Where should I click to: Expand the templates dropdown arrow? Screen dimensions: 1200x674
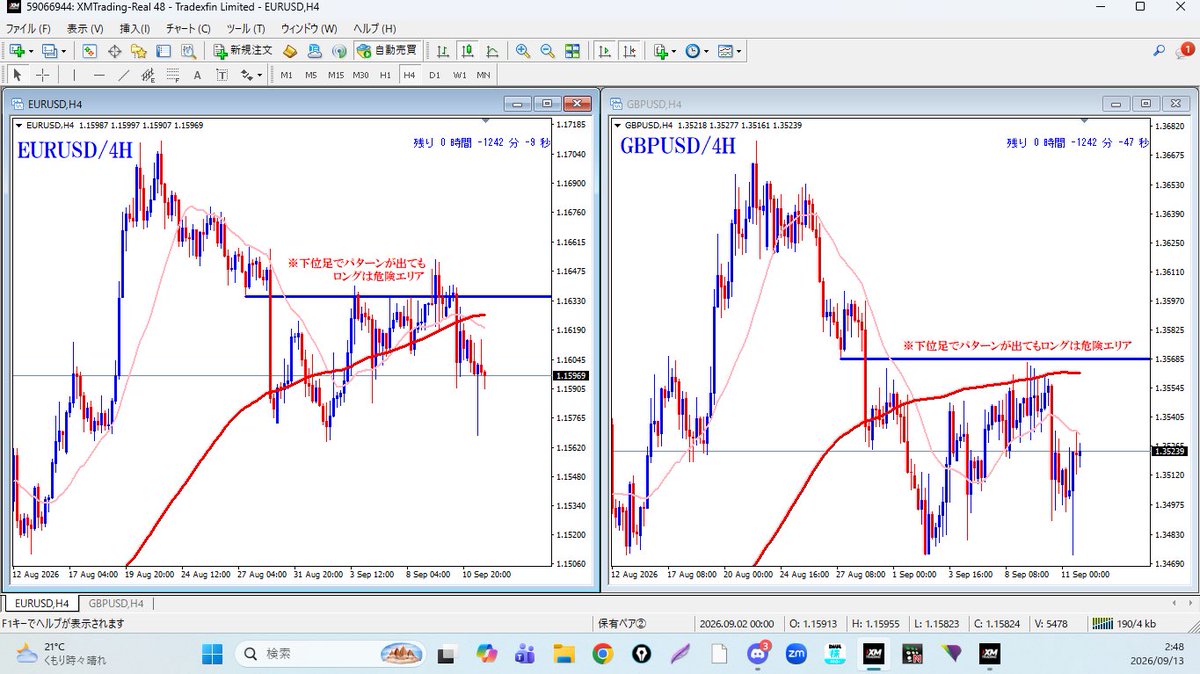click(x=739, y=51)
